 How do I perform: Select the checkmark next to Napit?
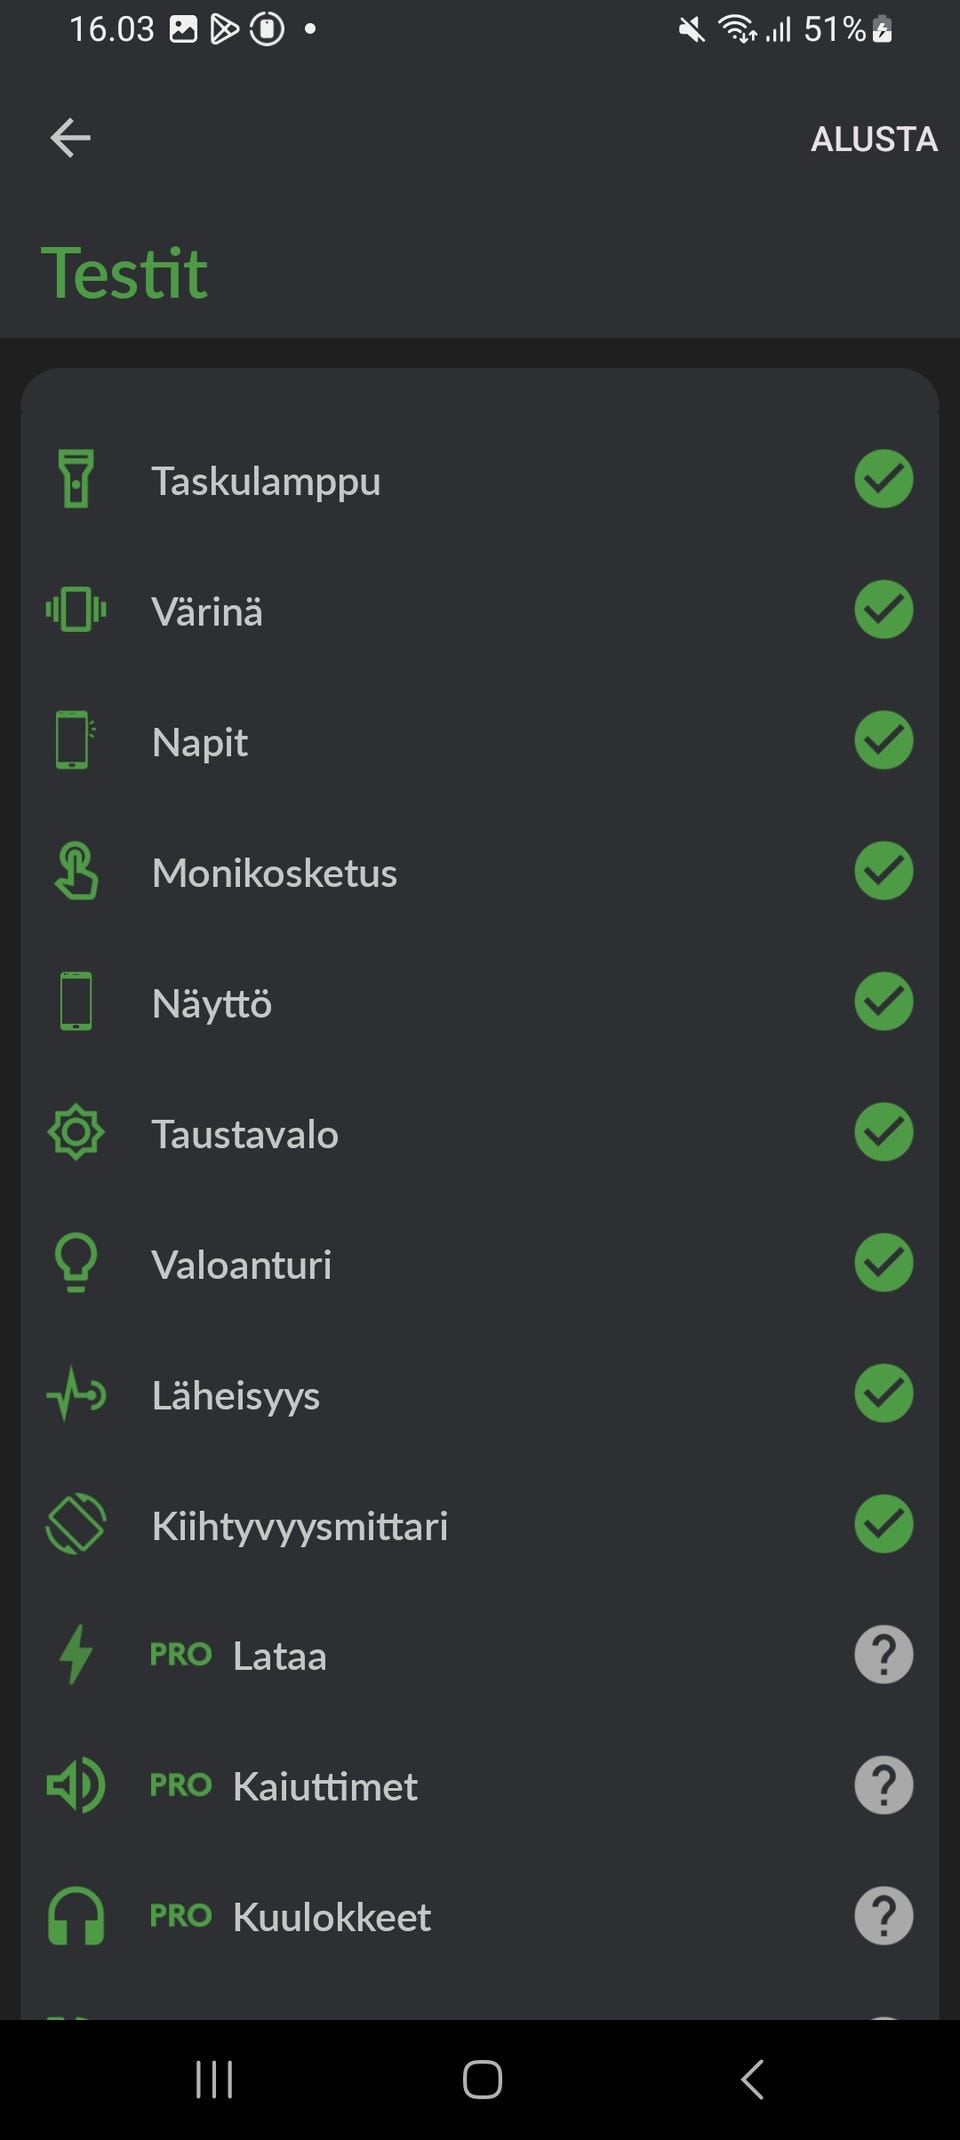tap(883, 741)
